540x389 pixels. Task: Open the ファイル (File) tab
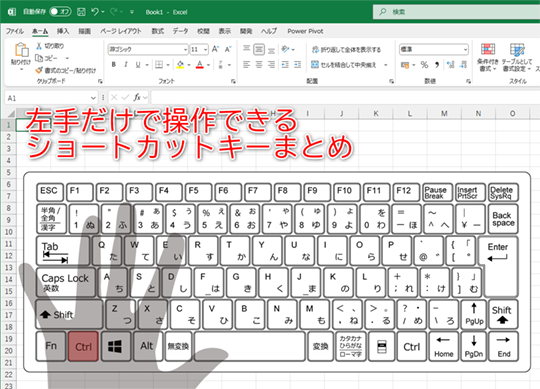coord(15,31)
